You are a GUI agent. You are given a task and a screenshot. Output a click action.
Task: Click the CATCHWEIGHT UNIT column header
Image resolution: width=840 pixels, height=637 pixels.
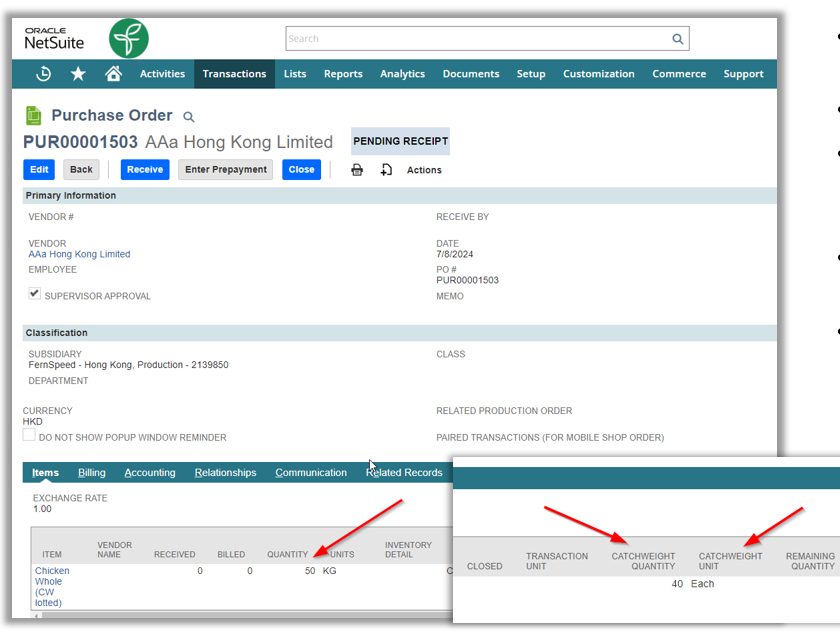(730, 561)
